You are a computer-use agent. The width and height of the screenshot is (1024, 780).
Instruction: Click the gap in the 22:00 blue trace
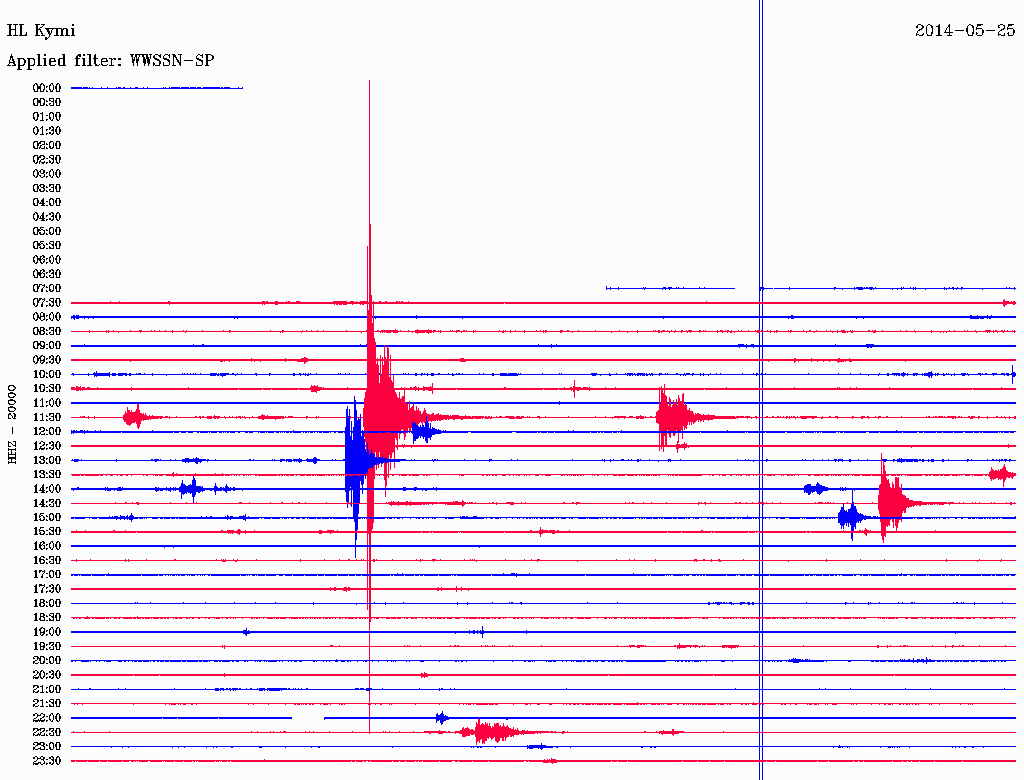pos(308,718)
